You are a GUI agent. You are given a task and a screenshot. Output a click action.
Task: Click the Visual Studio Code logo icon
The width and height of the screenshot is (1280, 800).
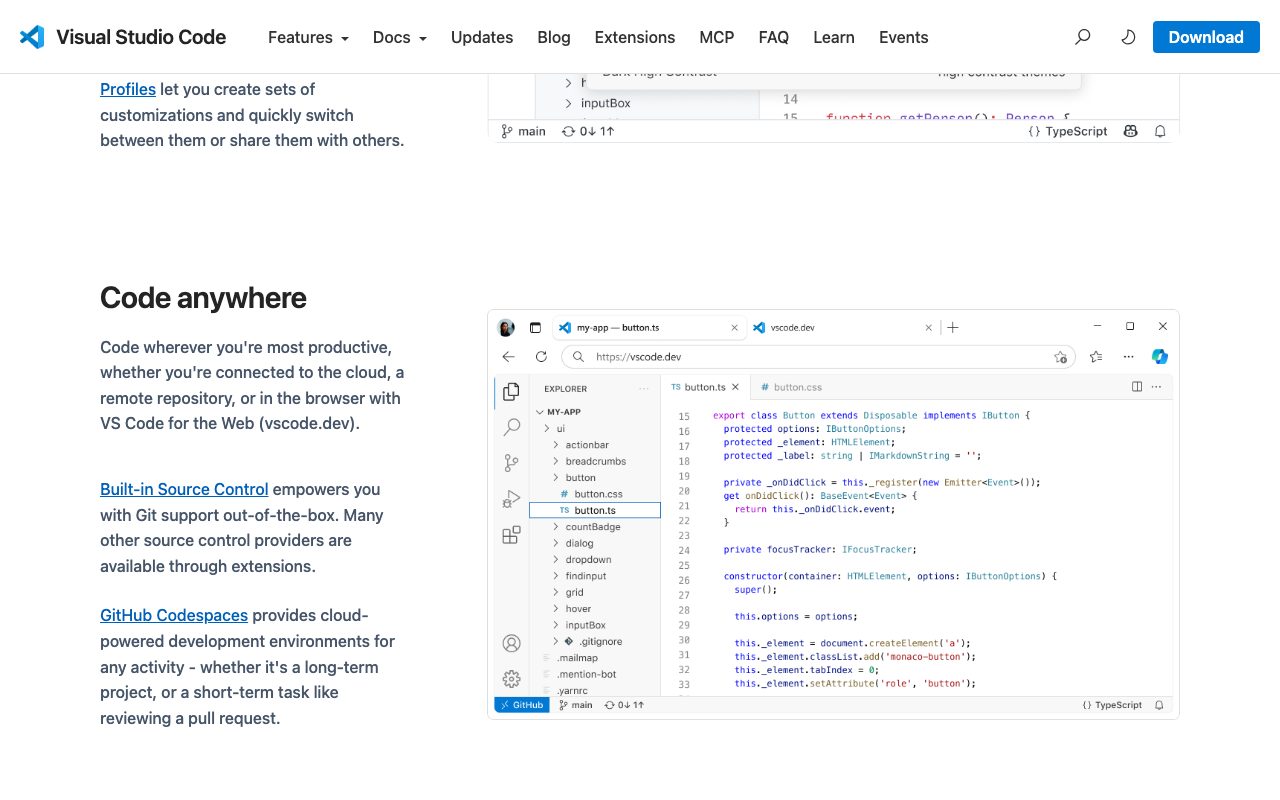pos(32,37)
